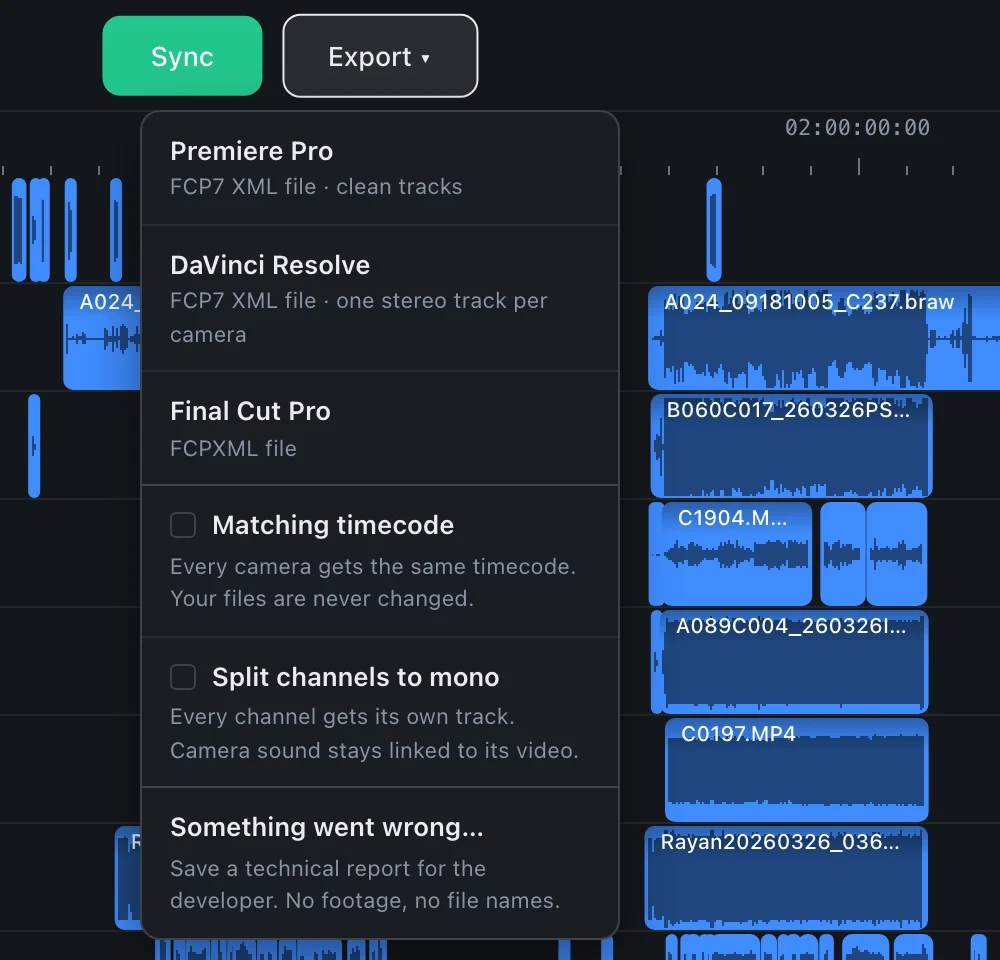Enable the Split channels to mono checkbox
This screenshot has width=1000, height=960.
pyautogui.click(x=183, y=677)
